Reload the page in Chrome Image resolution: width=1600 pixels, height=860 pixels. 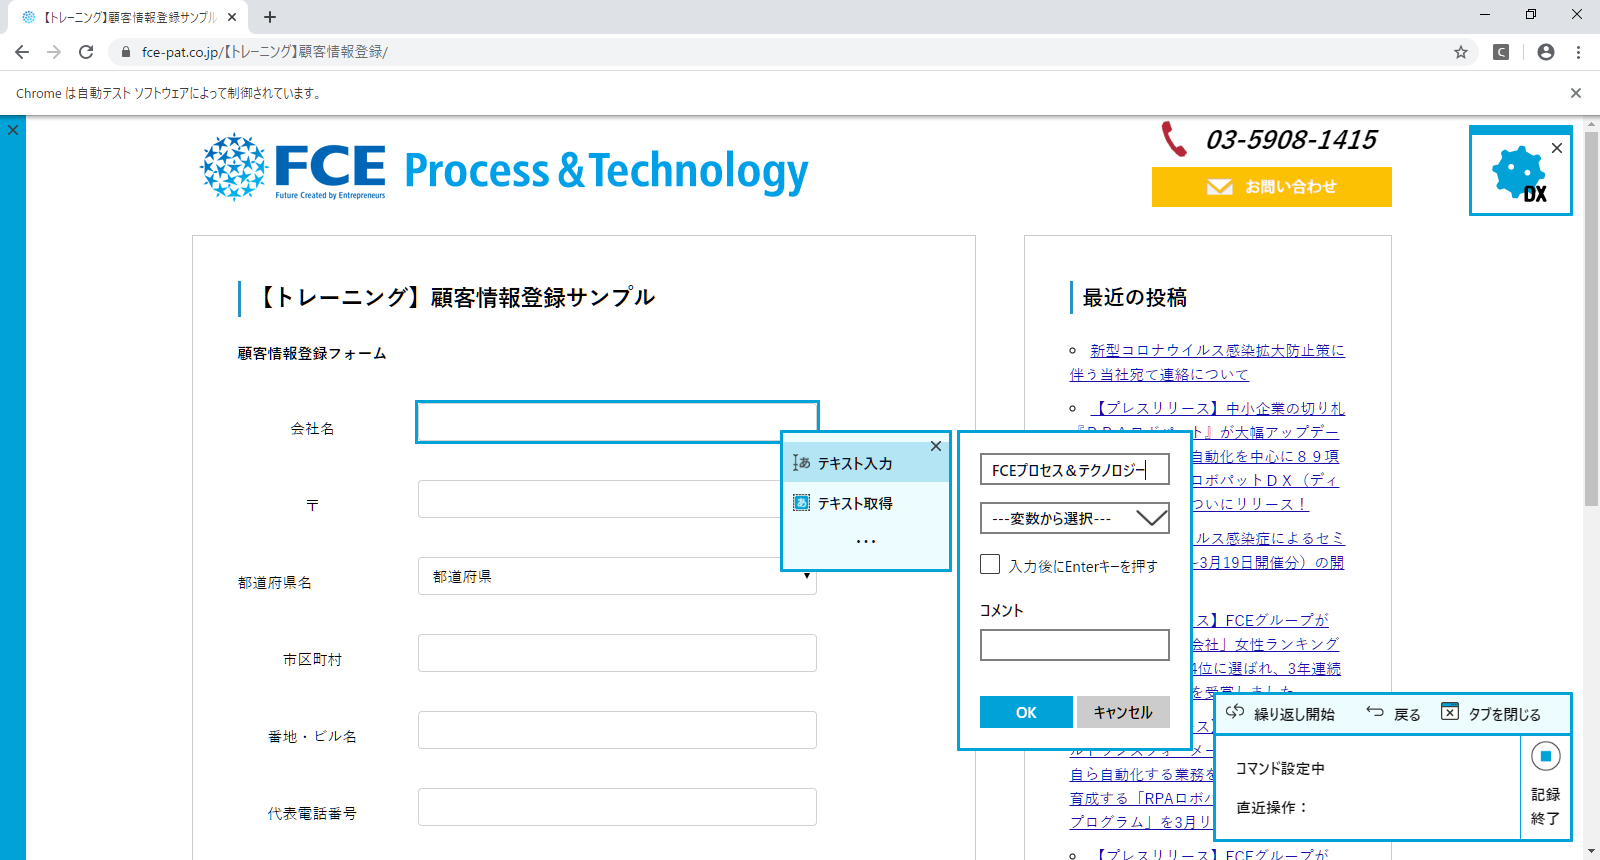coord(86,52)
